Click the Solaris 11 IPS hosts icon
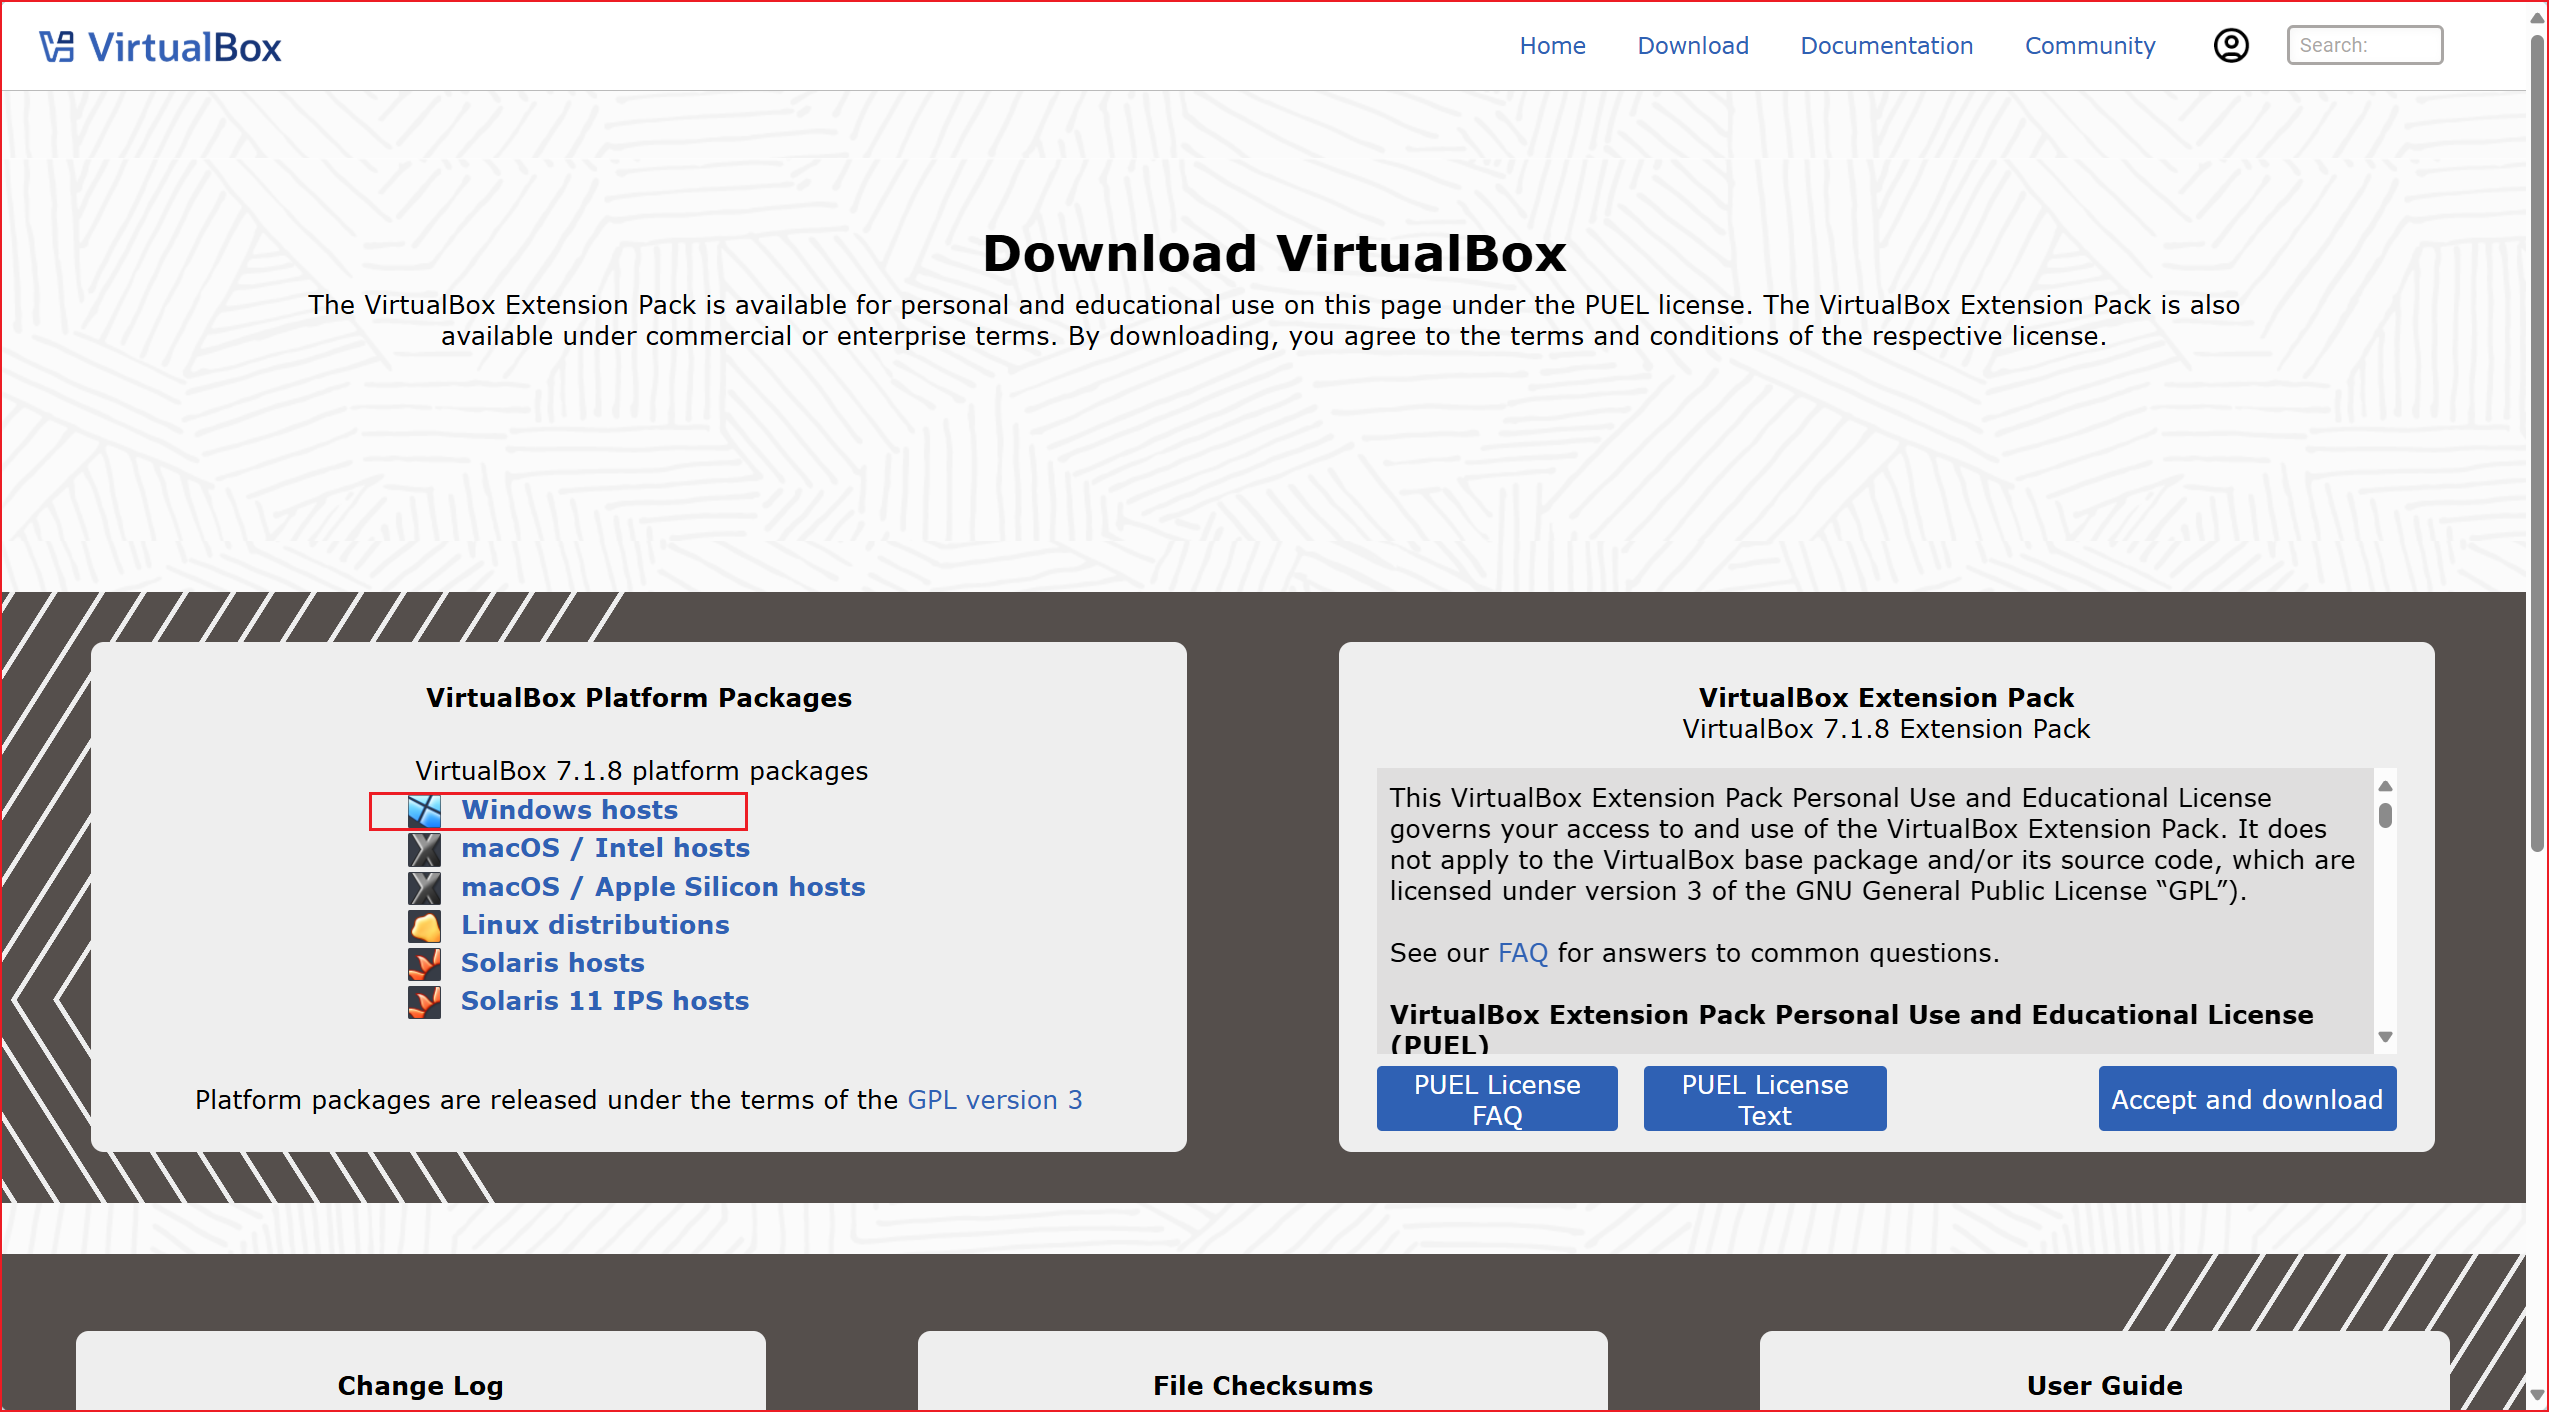The width and height of the screenshot is (2549, 1412). pyautogui.click(x=424, y=1002)
